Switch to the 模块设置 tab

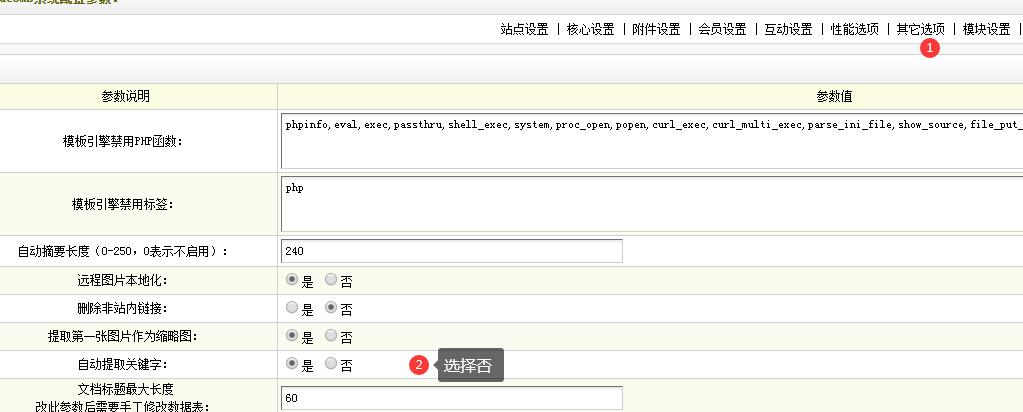point(986,29)
